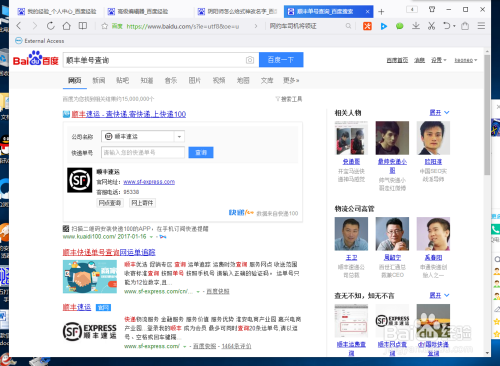Go to 百度首页 link at top right
The width and height of the screenshot is (500, 366).
[x=397, y=60]
